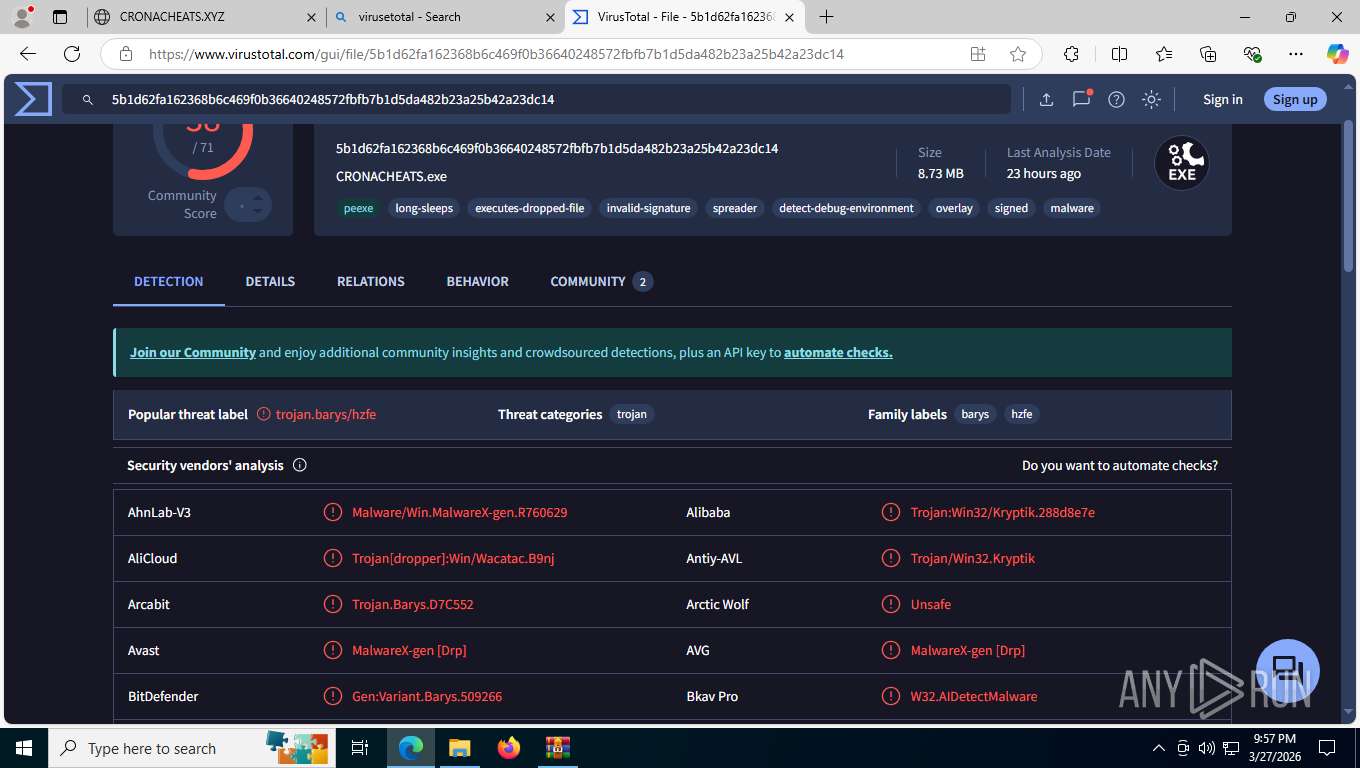Viewport: 1360px width, 768px height.
Task: Open the RELATIONS tab
Action: coord(371,282)
